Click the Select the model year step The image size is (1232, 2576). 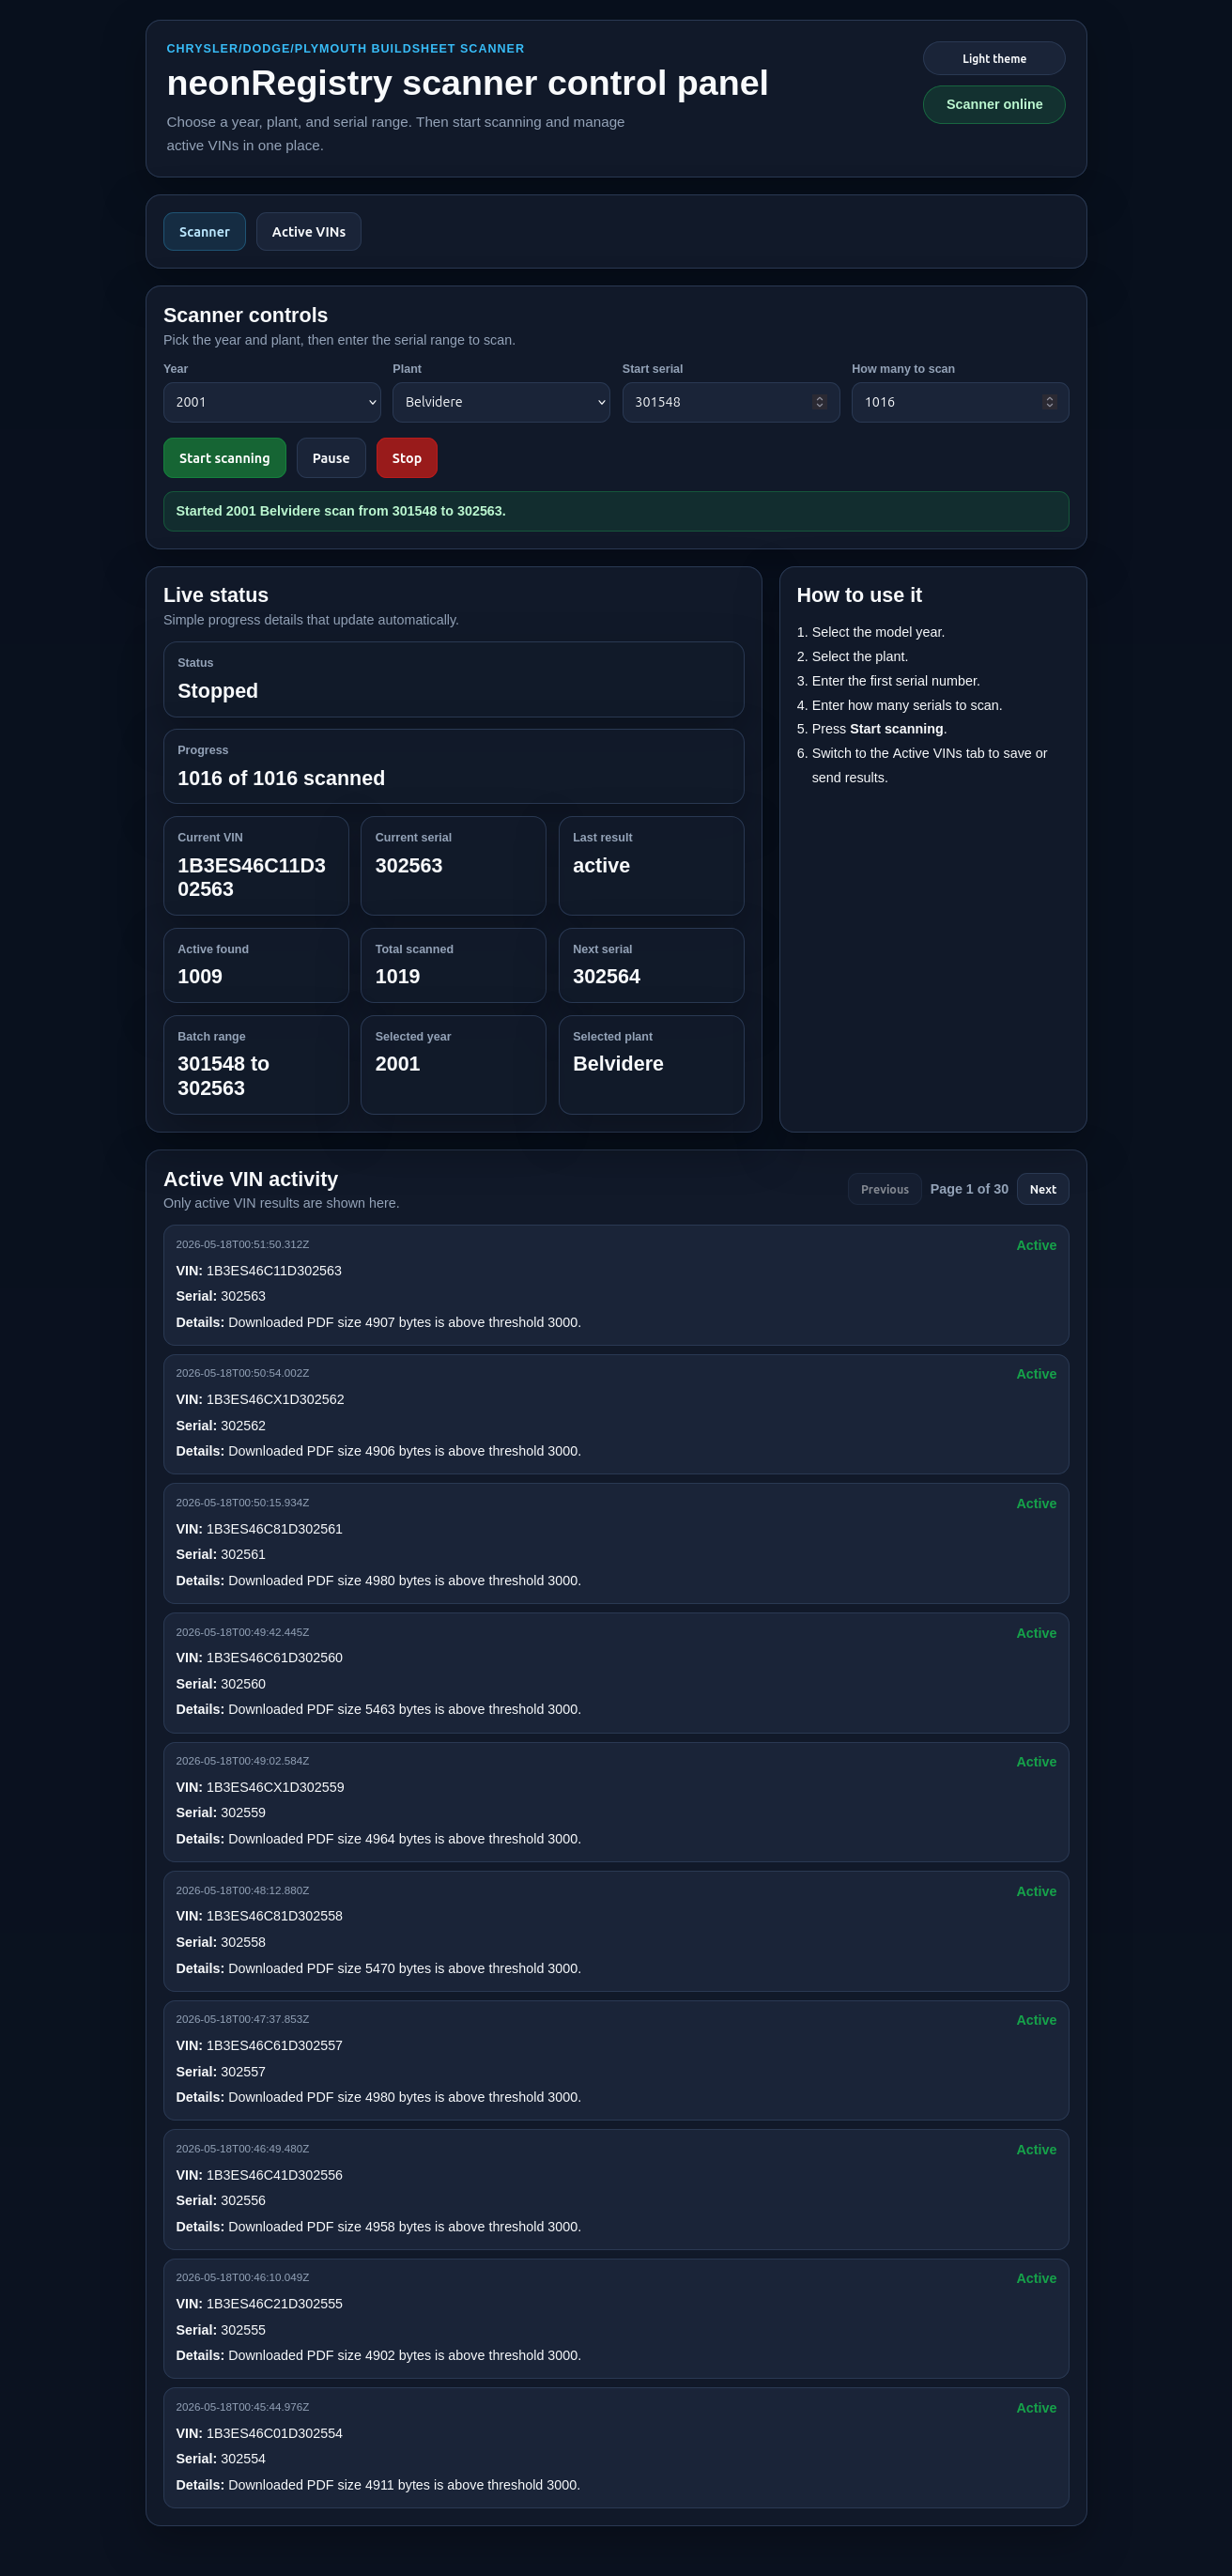pos(878,632)
